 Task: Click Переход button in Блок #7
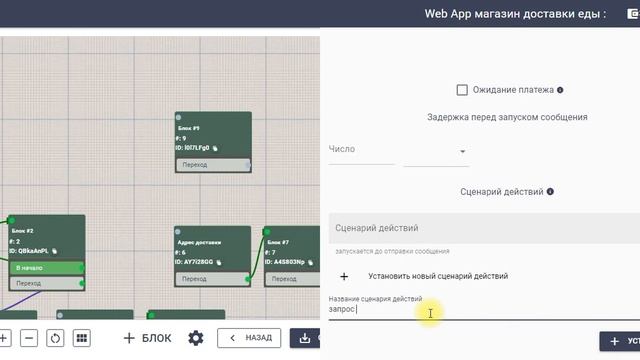(x=293, y=279)
